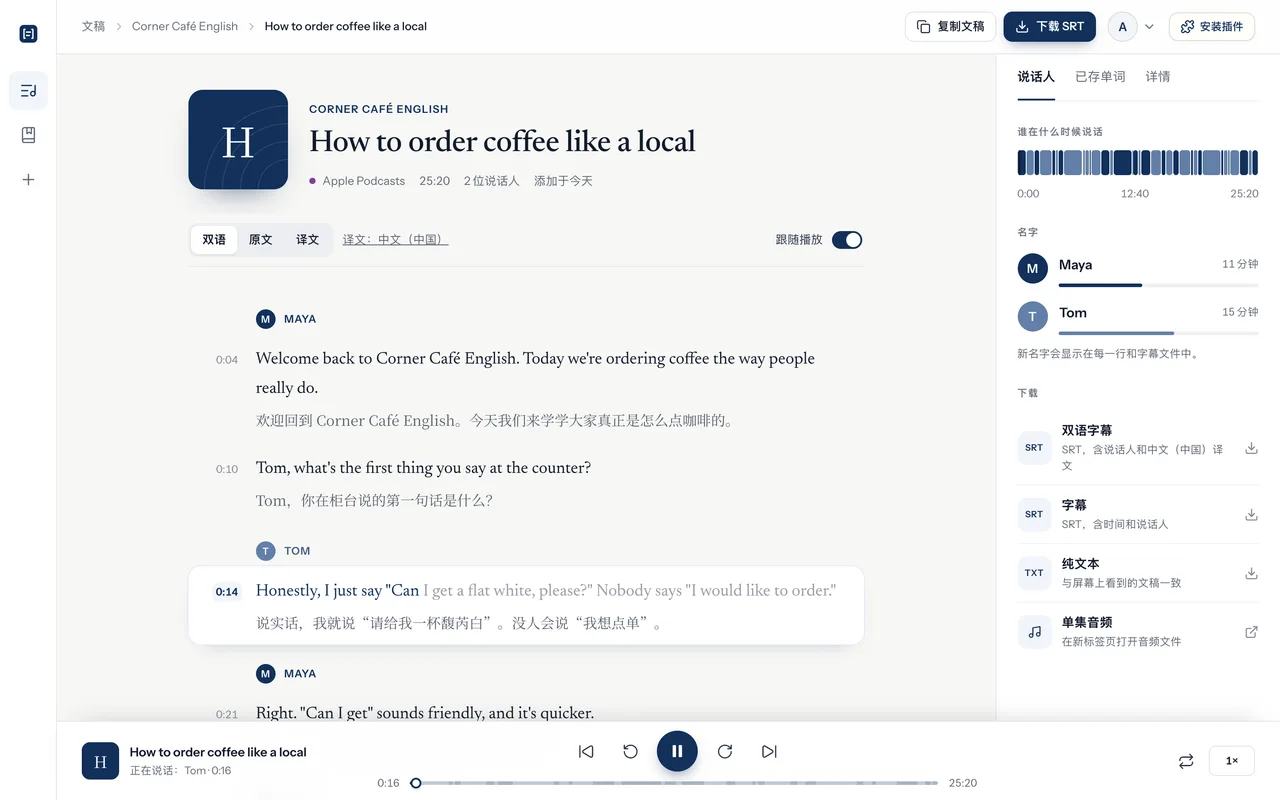The image size is (1280, 800).
Task: Click the large episode cover artwork
Action: coord(238,140)
